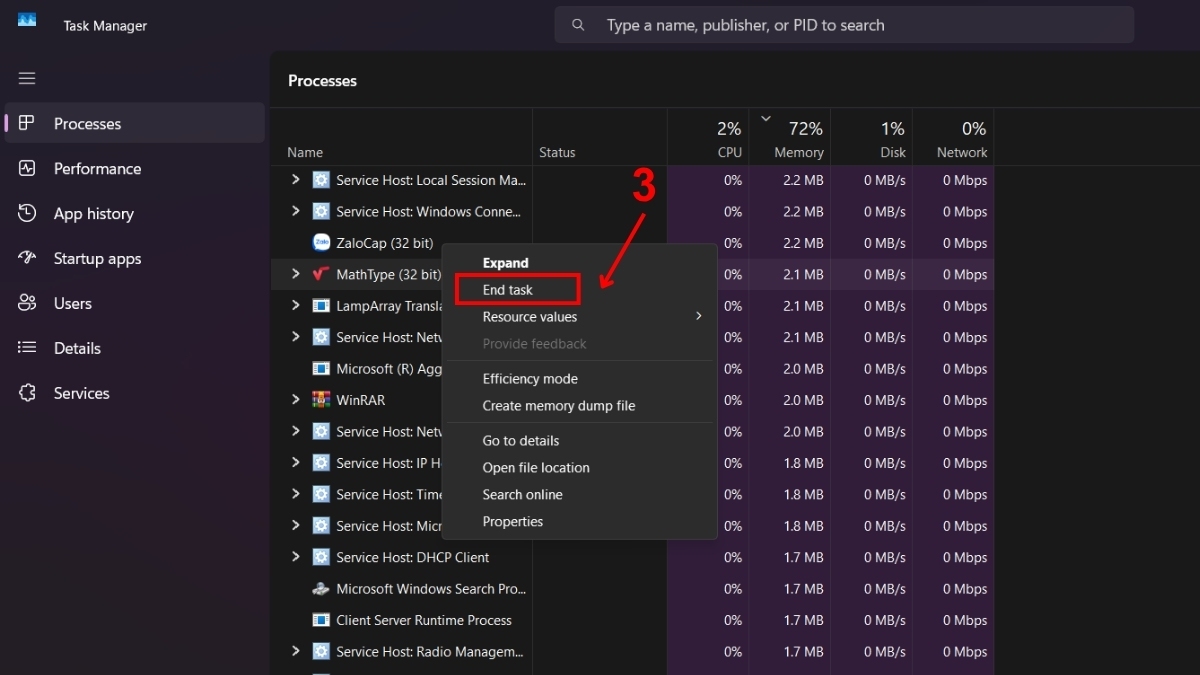1200x675 pixels.
Task: Click the Task Manager app icon
Action: pos(27,20)
